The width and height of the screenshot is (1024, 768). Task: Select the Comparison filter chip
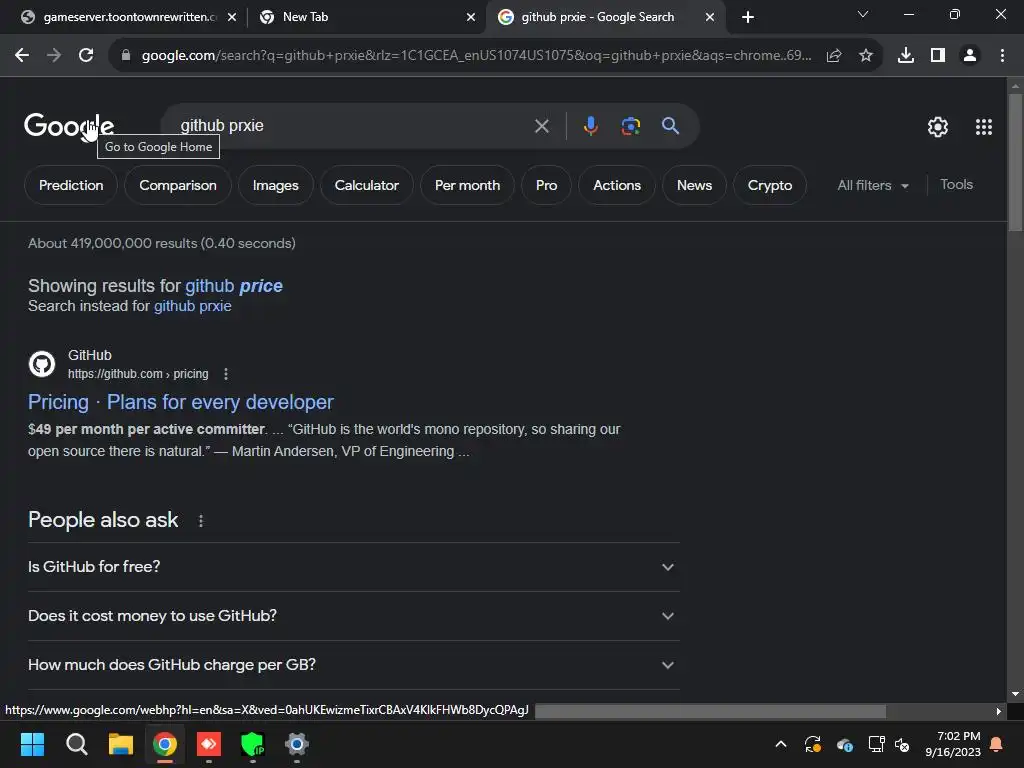tap(178, 185)
